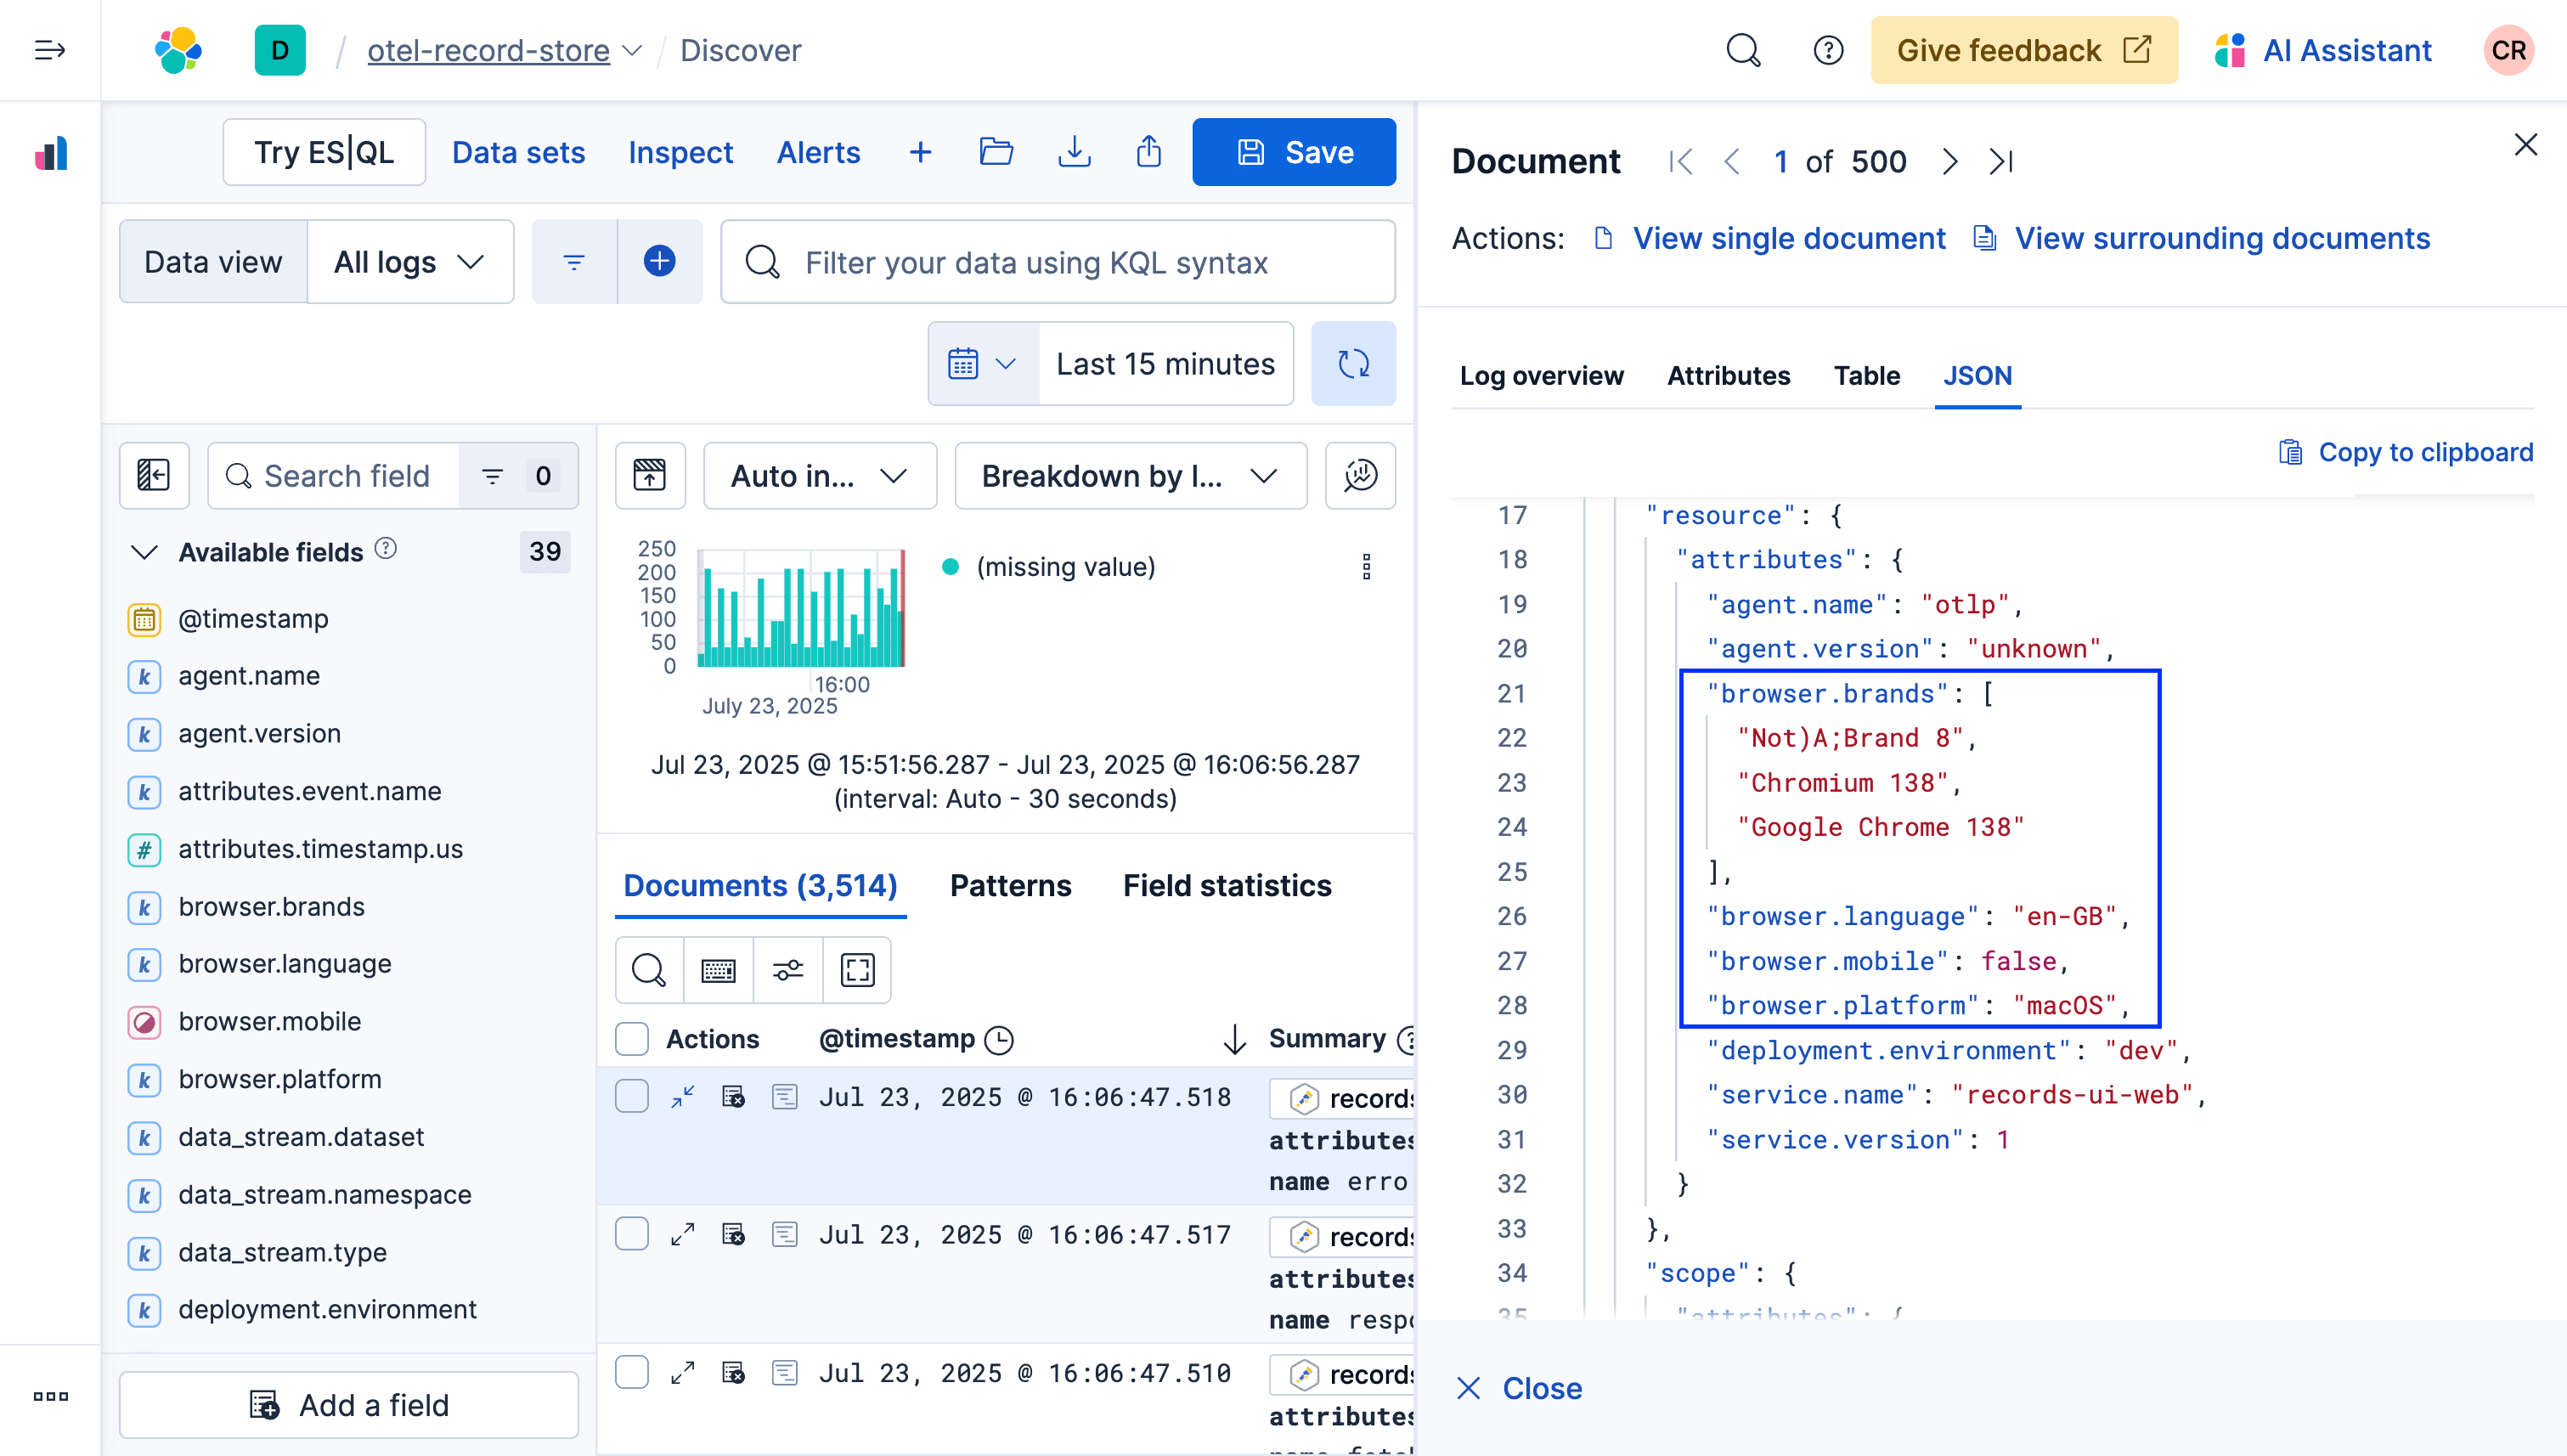Viewport: 2567px width, 1456px height.
Task: Open grid keyboard shortcuts icon
Action: (718, 969)
